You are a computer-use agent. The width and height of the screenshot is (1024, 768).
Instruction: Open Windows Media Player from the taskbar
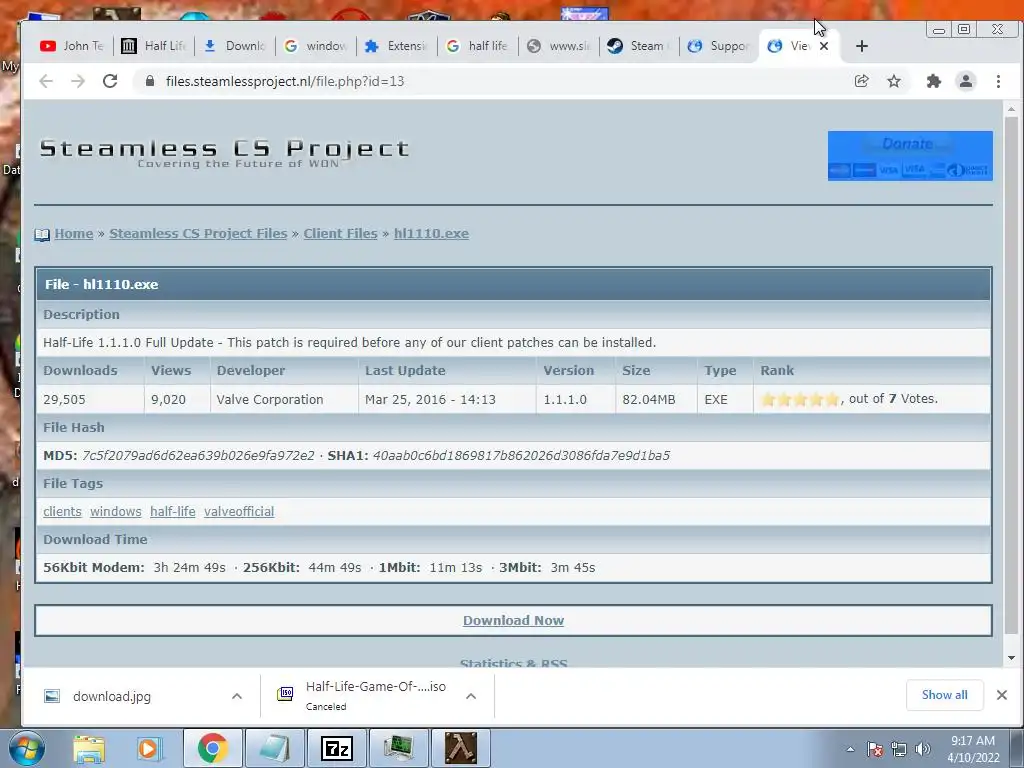(149, 748)
